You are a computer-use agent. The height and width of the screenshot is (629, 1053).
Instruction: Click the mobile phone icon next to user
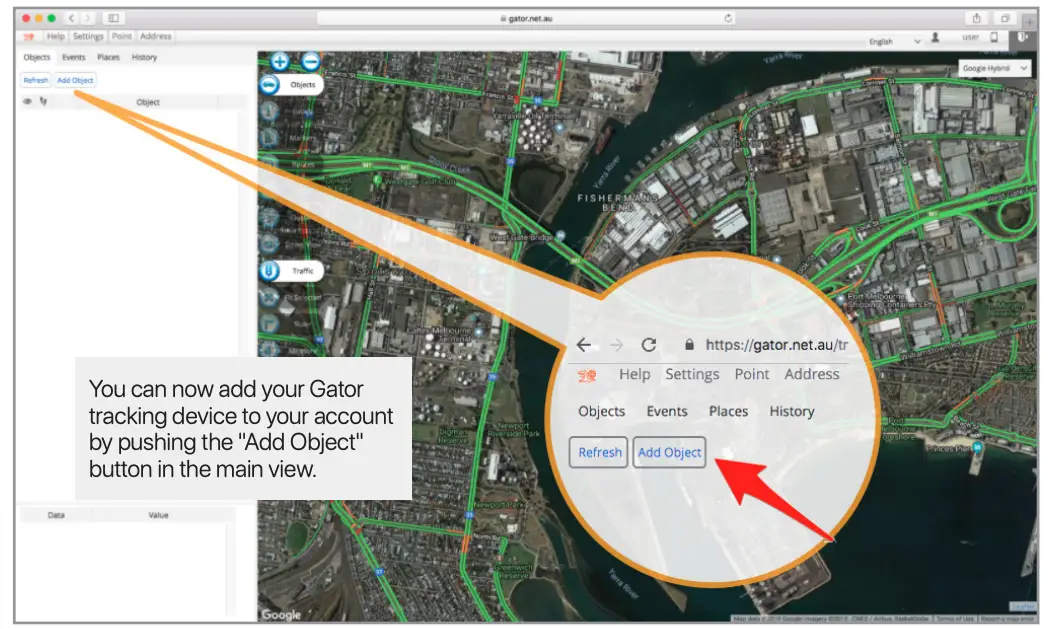(994, 38)
